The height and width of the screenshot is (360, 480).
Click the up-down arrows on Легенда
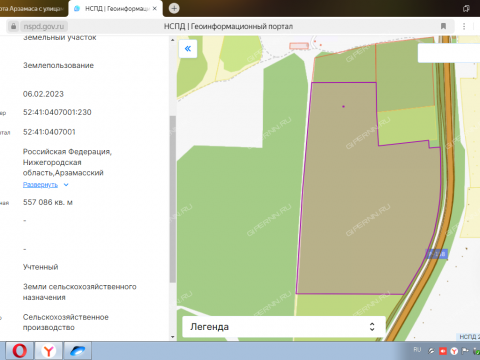pos(372,327)
